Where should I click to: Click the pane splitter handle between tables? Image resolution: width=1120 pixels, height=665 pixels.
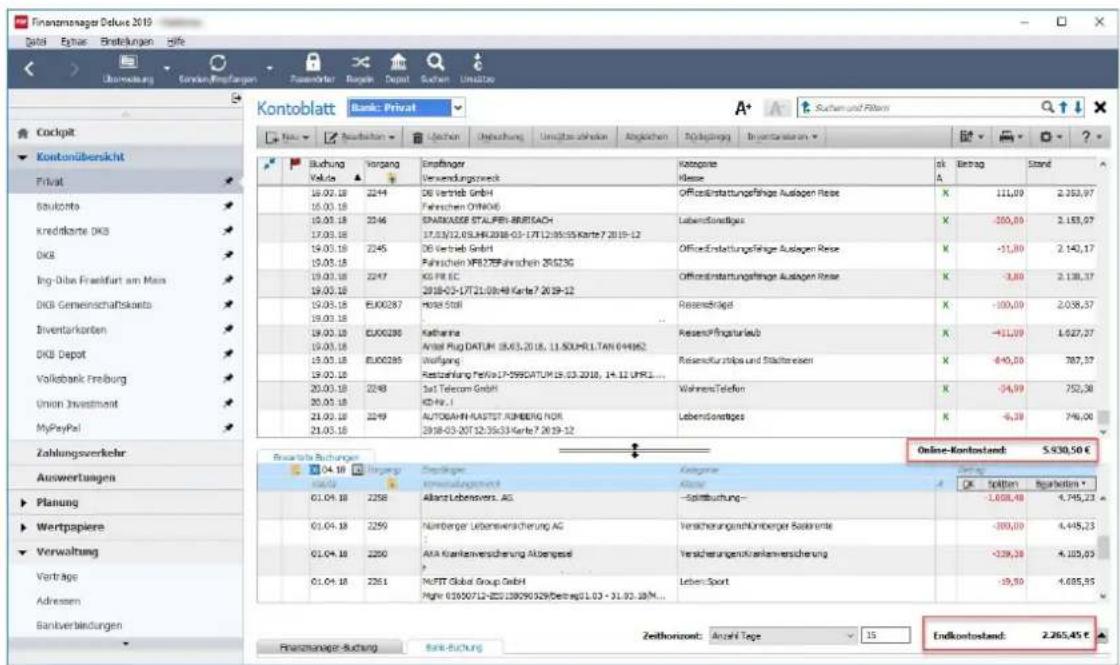634,450
